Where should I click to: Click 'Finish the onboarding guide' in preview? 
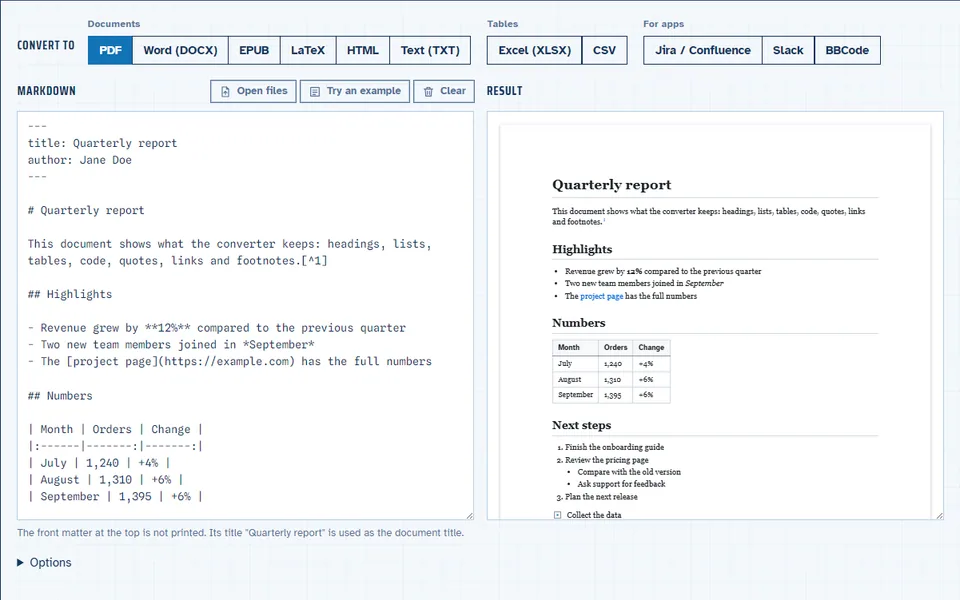pos(615,448)
